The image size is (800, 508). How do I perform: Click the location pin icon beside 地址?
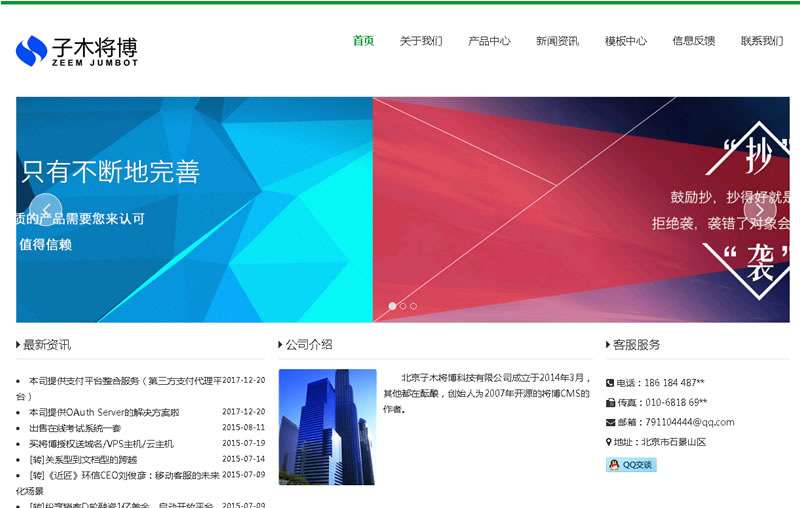[610, 442]
